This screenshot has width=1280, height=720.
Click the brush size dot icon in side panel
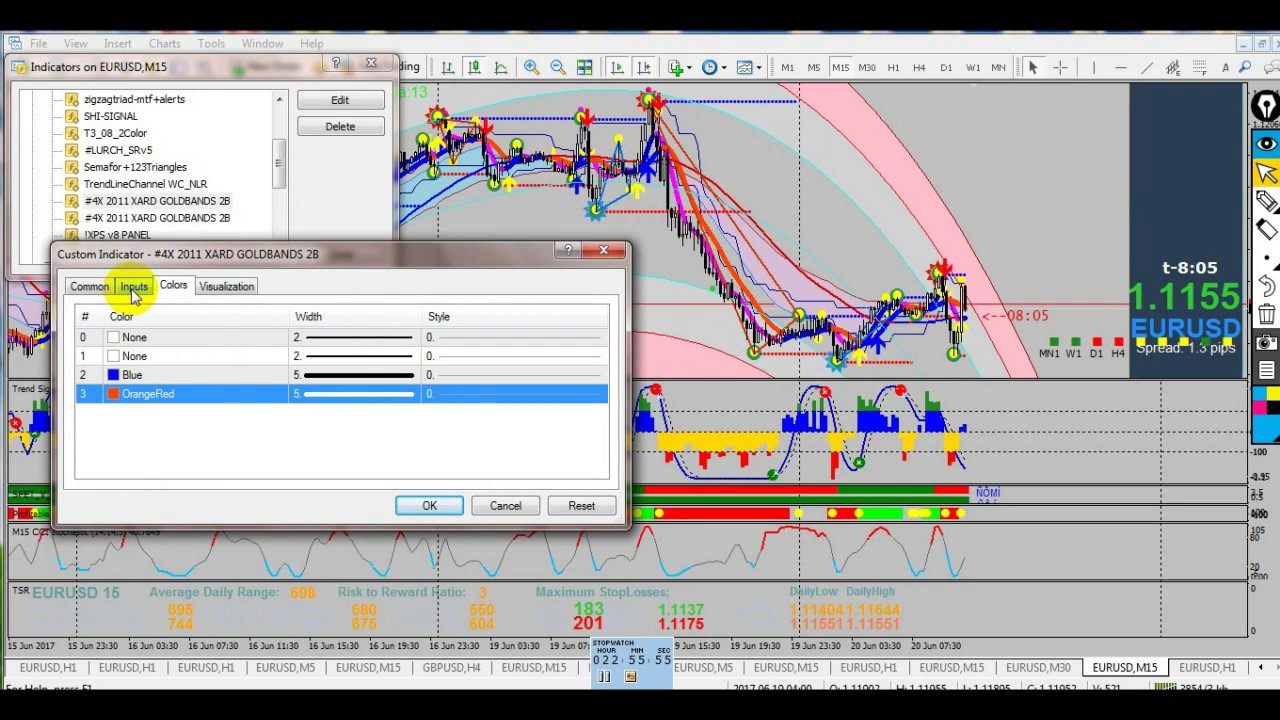(1266, 258)
